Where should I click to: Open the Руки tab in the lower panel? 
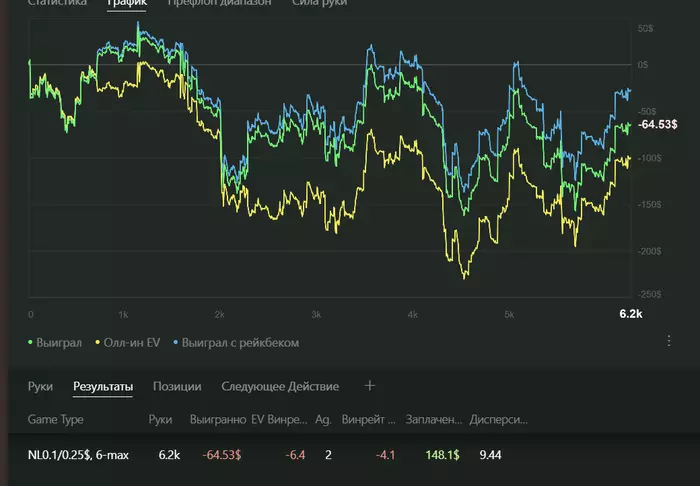coord(40,386)
